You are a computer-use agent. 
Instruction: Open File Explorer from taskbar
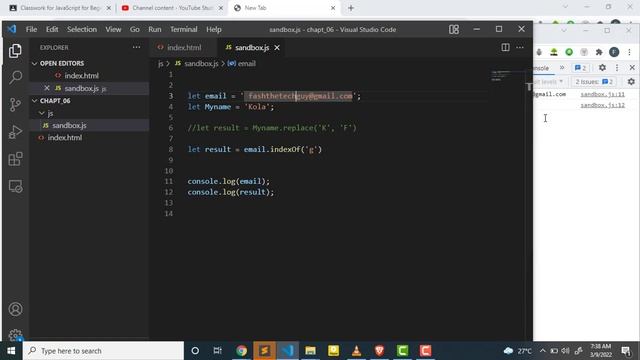(x=311, y=351)
